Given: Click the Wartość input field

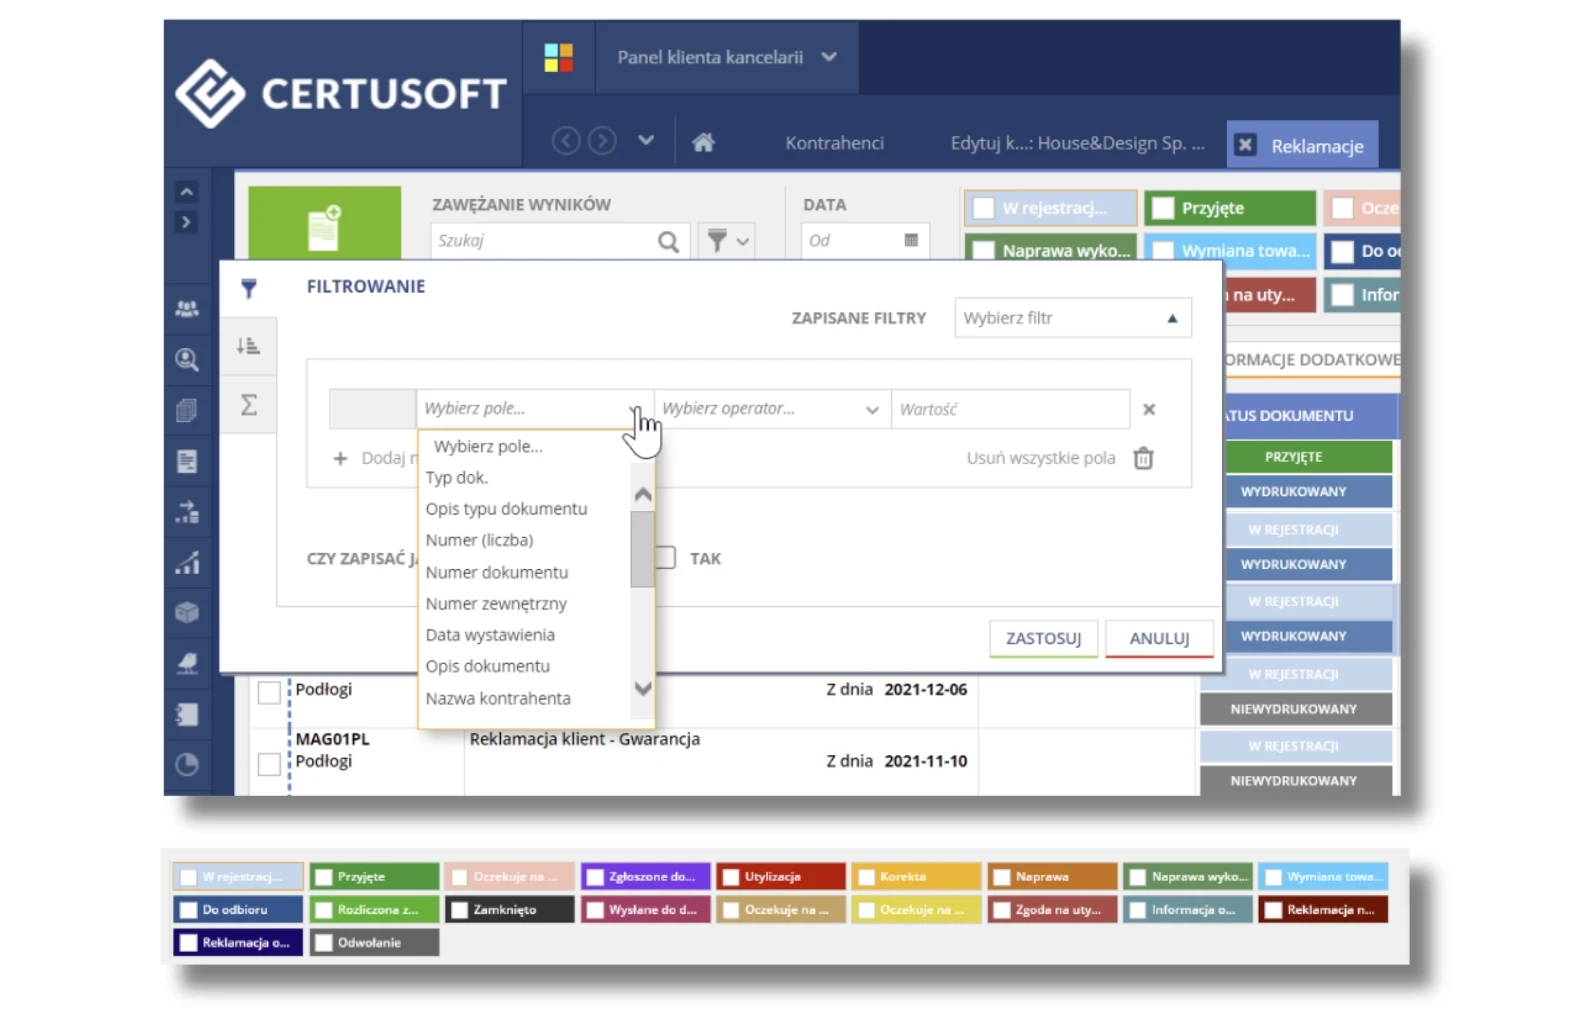Looking at the screenshot, I should coord(1009,409).
